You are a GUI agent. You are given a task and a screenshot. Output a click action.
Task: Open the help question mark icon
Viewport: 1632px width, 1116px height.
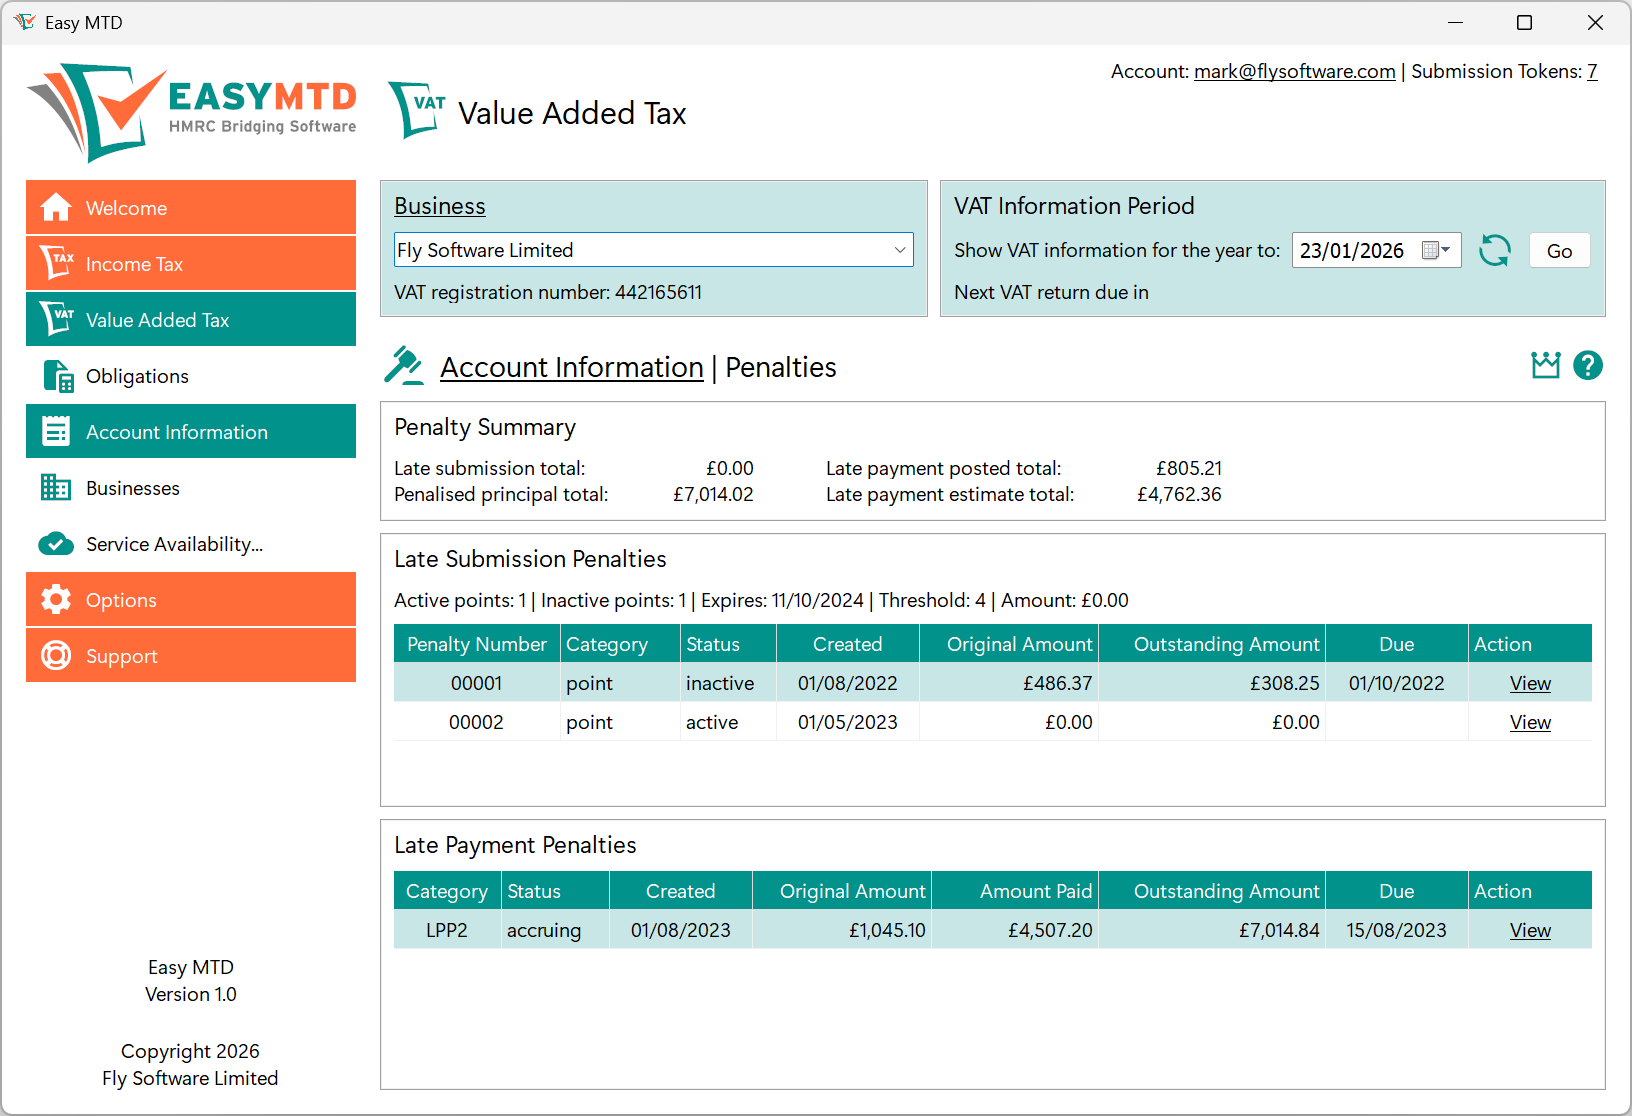click(1587, 366)
